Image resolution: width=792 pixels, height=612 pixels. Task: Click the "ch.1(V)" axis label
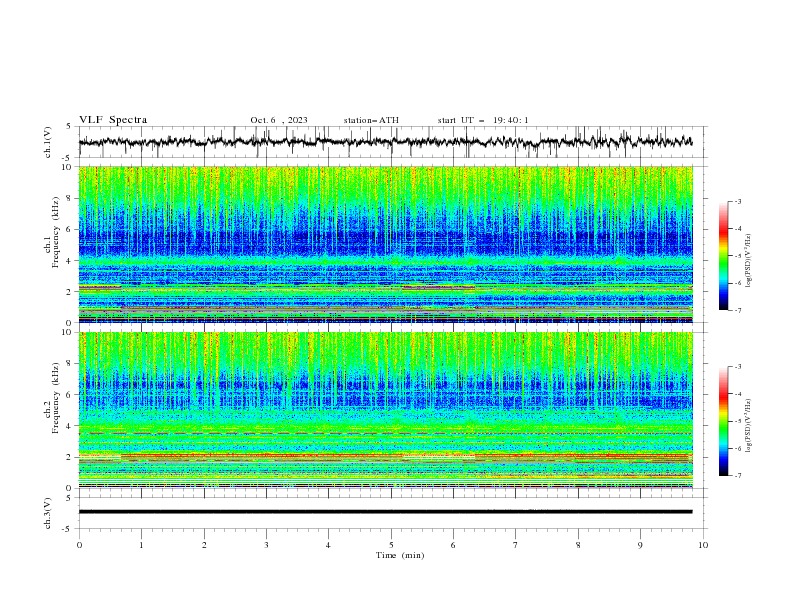48,142
